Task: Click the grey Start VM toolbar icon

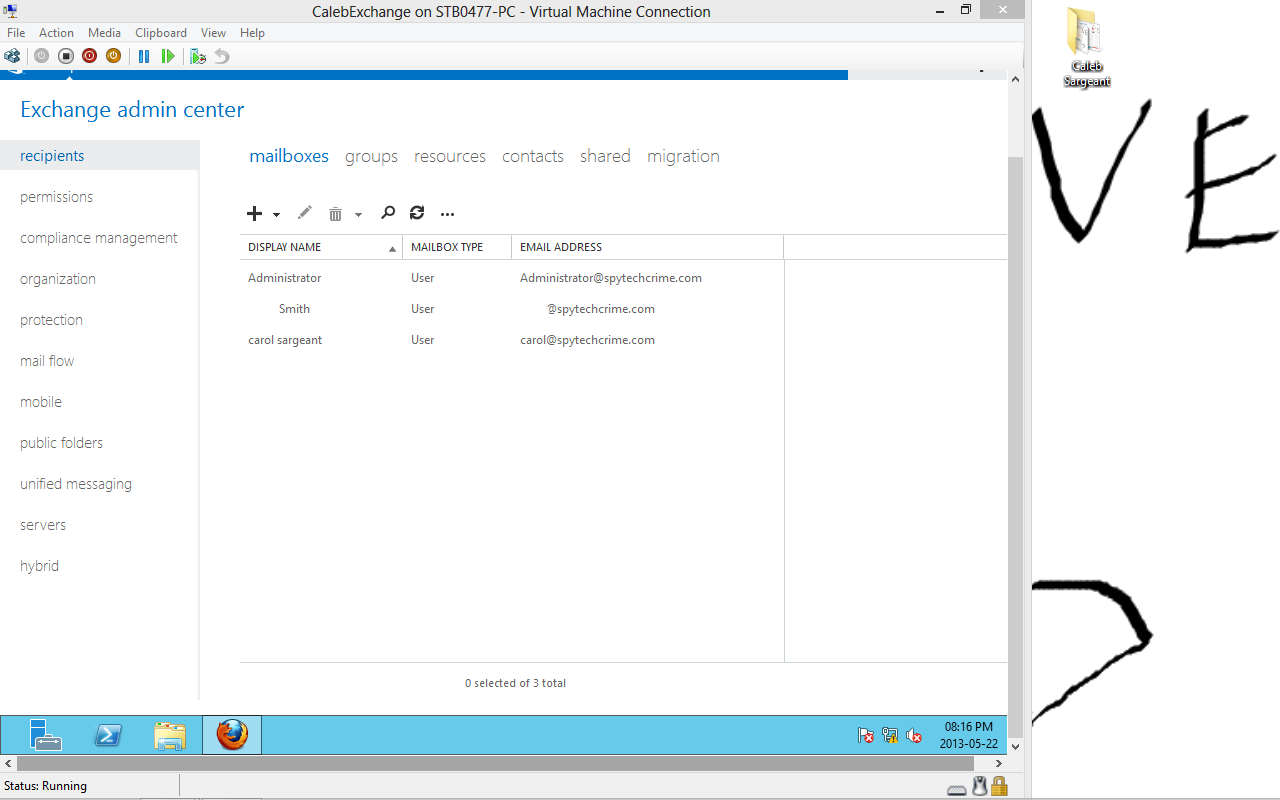Action: tap(41, 56)
